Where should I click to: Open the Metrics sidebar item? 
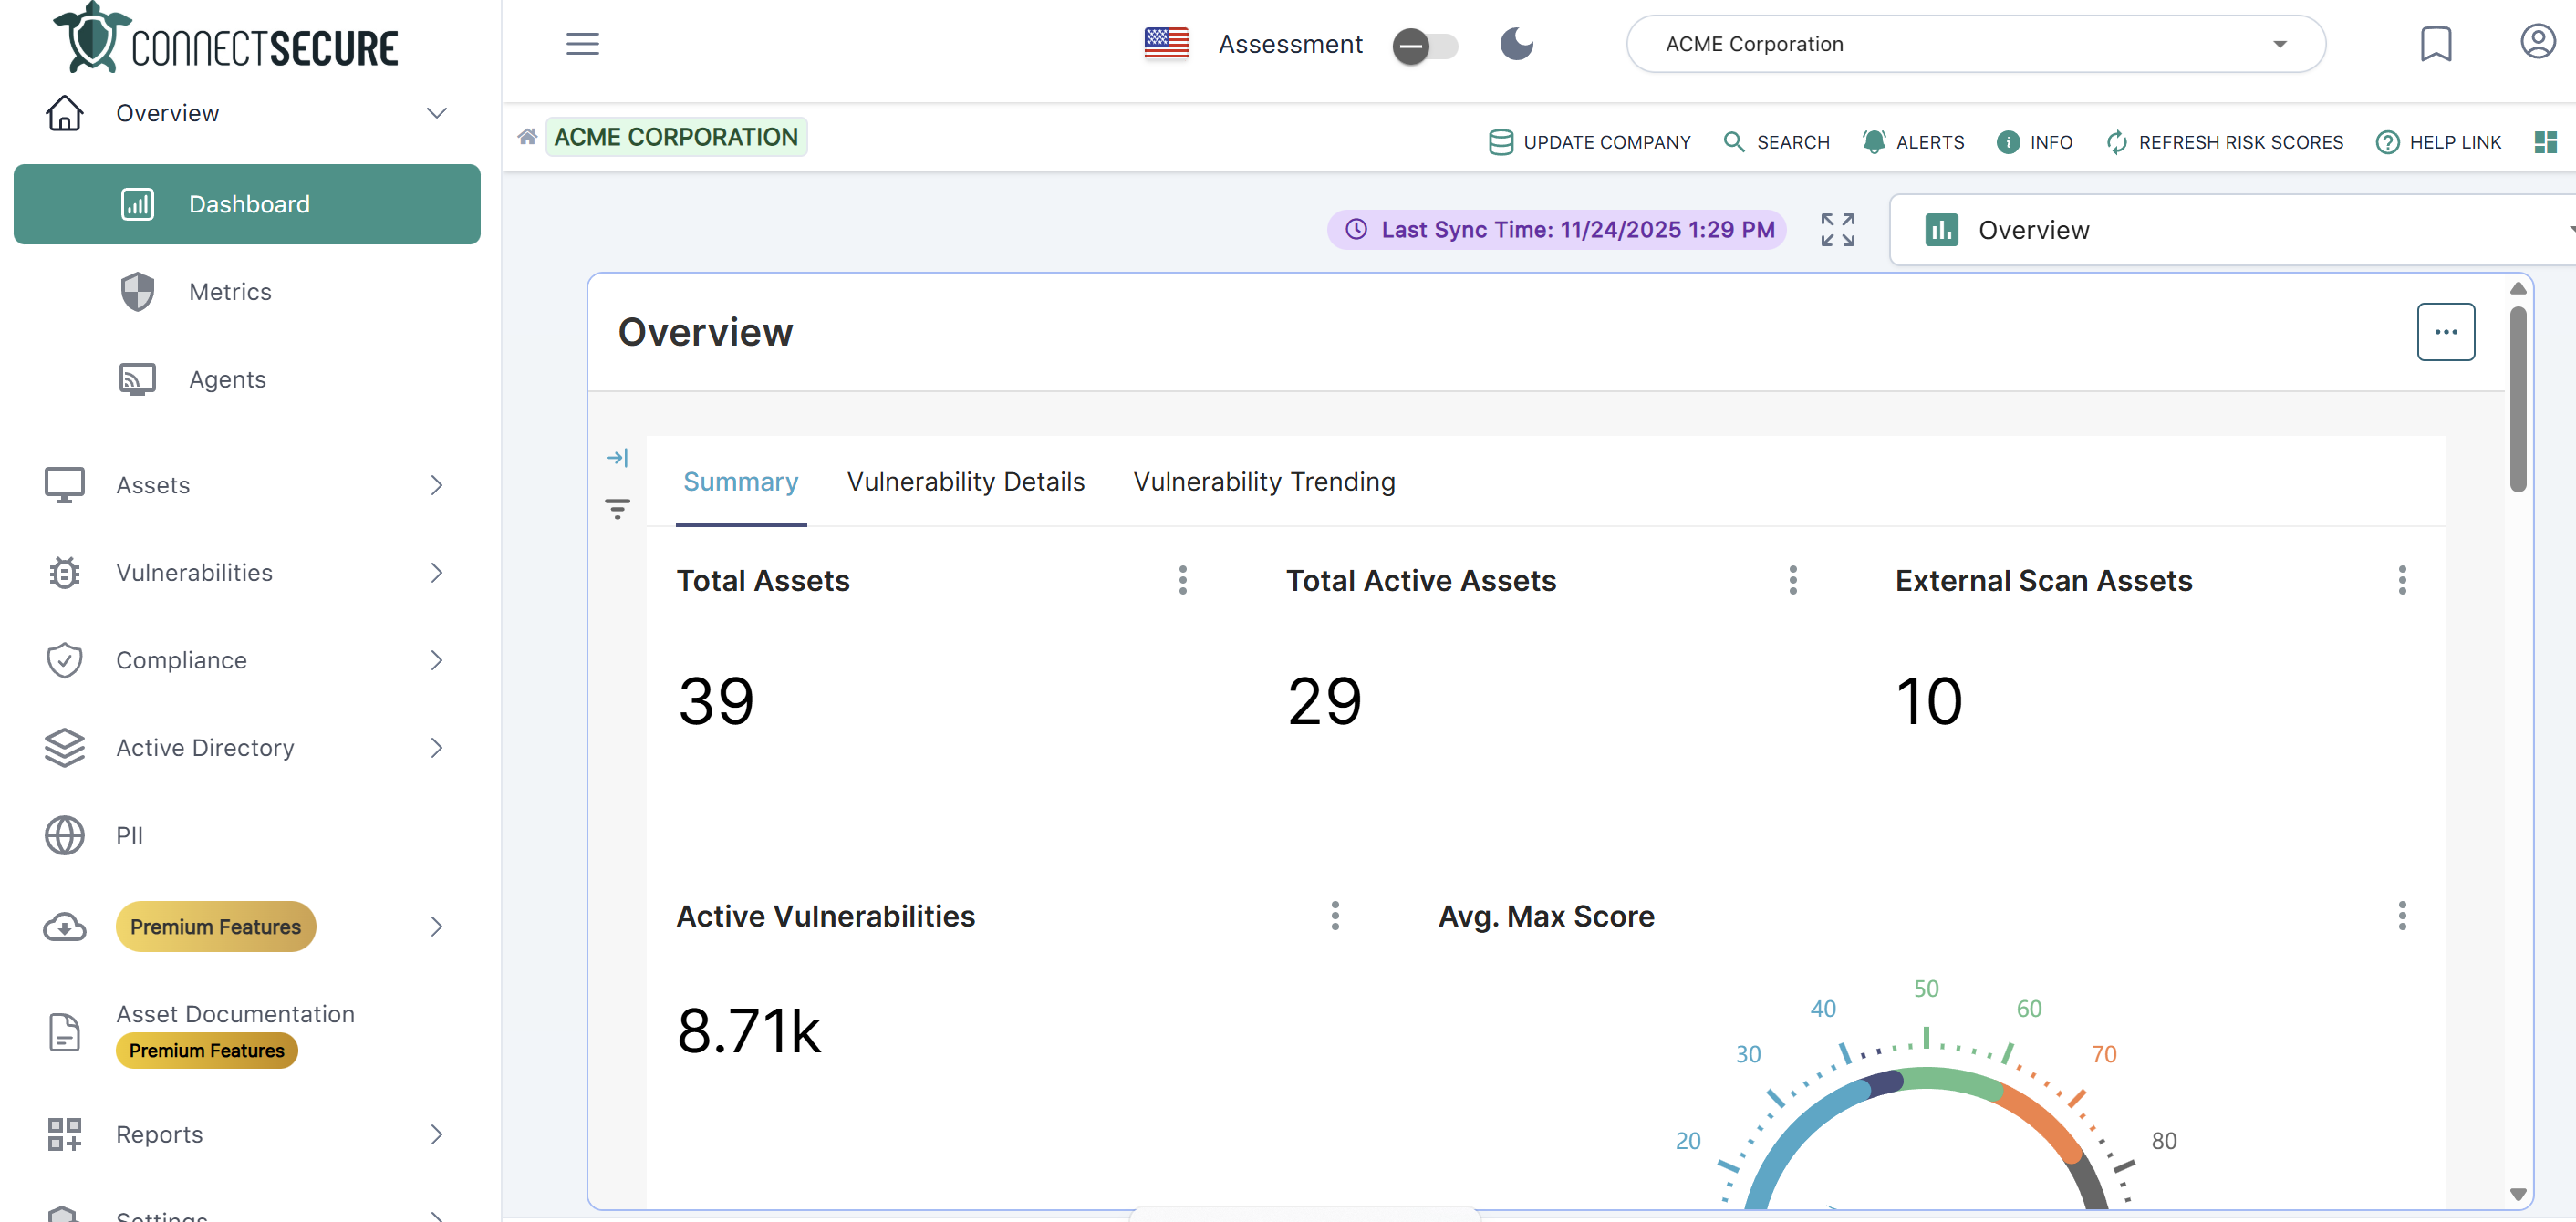pyautogui.click(x=230, y=292)
